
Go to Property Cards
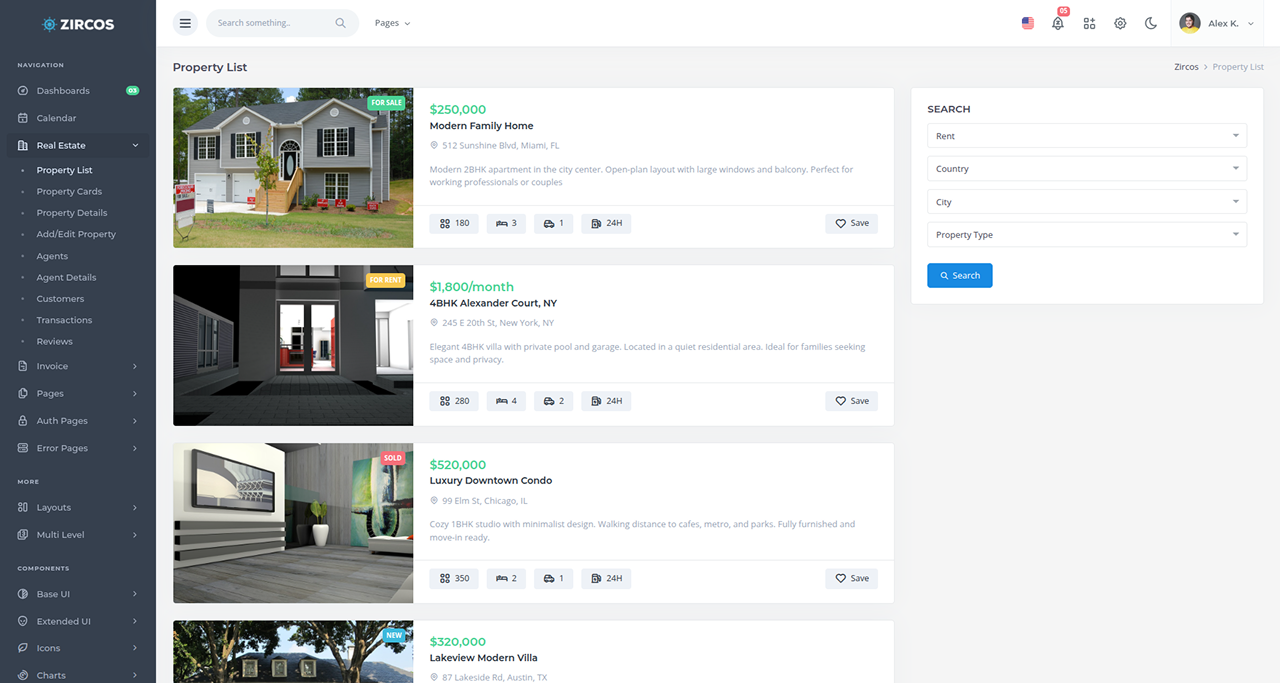(69, 192)
